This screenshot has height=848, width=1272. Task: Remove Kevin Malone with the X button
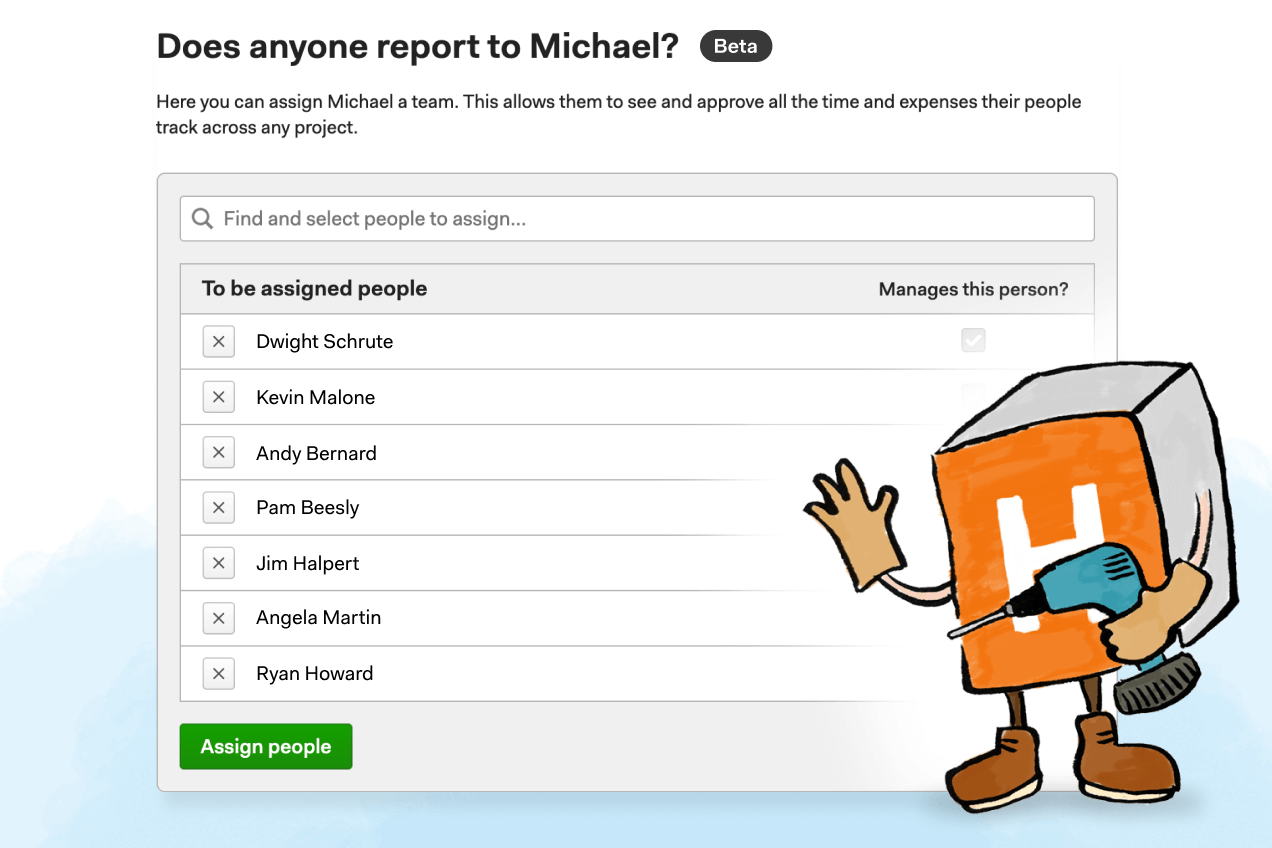[x=218, y=397]
